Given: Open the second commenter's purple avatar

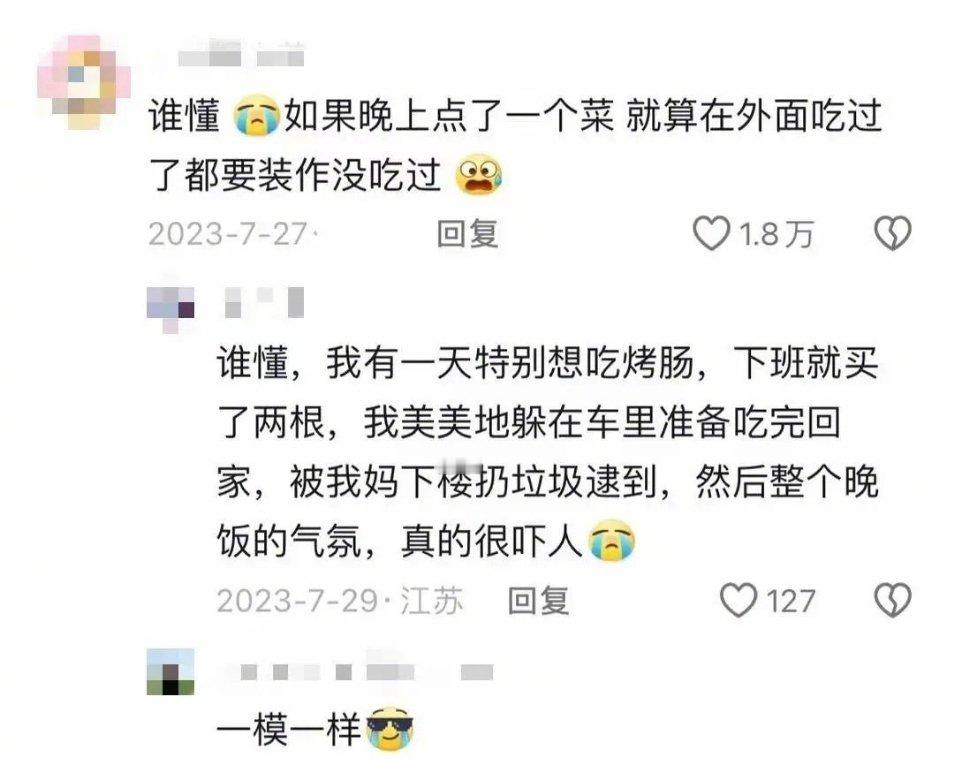Looking at the screenshot, I should point(171,310).
